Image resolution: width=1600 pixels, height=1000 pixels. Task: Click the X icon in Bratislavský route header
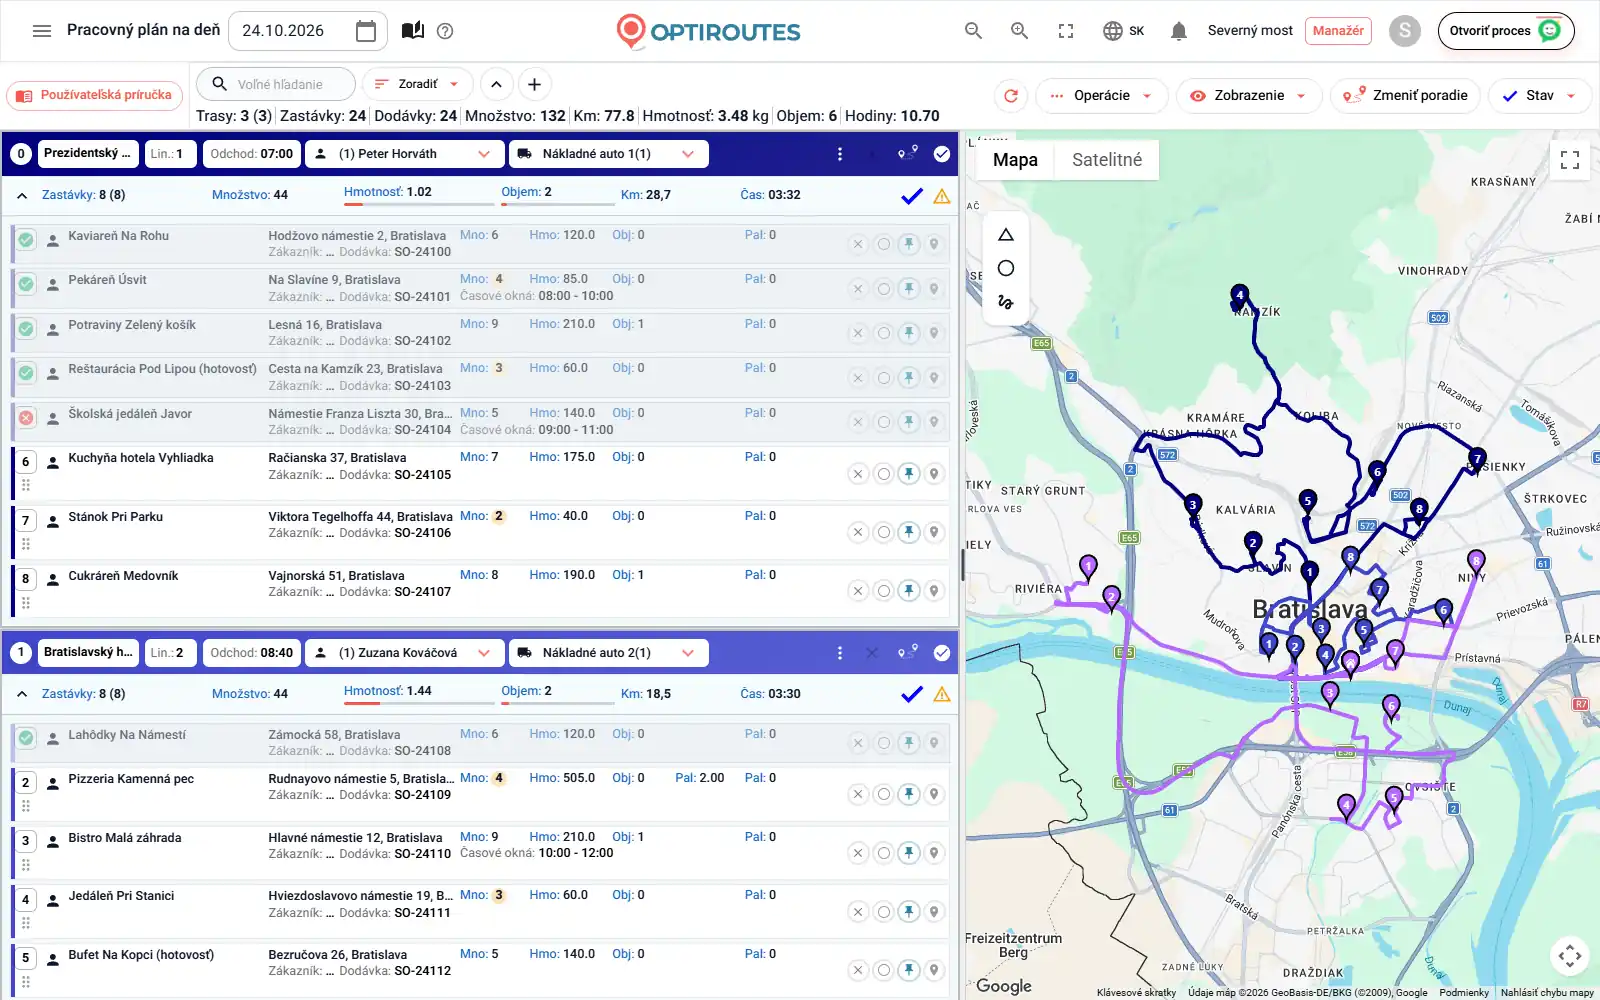pyautogui.click(x=872, y=653)
